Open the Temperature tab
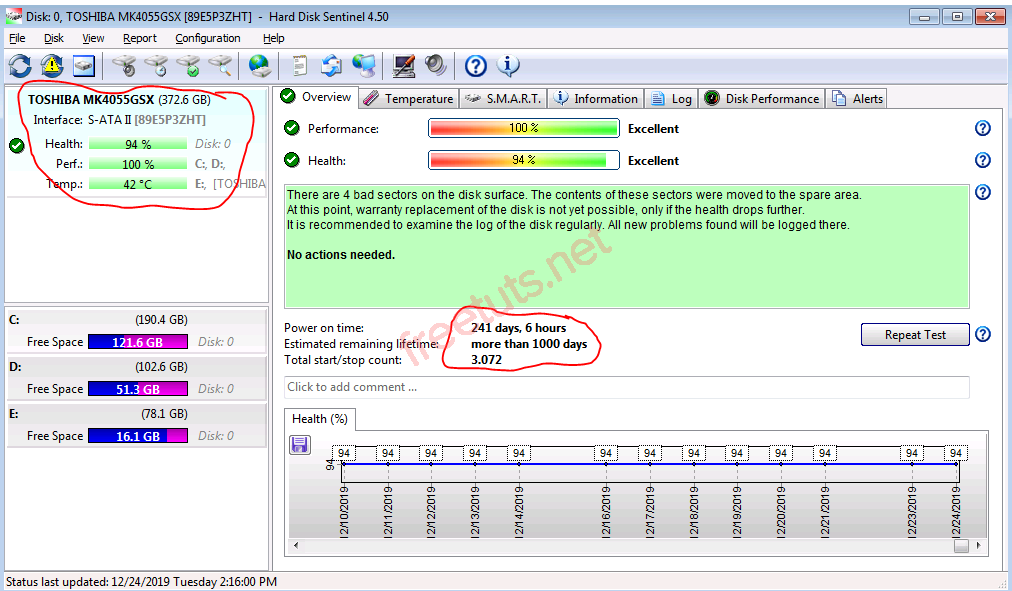The height and width of the screenshot is (591, 1012). pyautogui.click(x=408, y=98)
